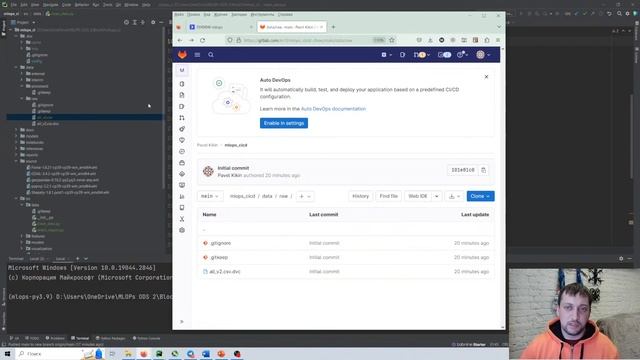This screenshot has width=640, height=360.
Task: Open the main branch dropdown
Action: click(210, 196)
